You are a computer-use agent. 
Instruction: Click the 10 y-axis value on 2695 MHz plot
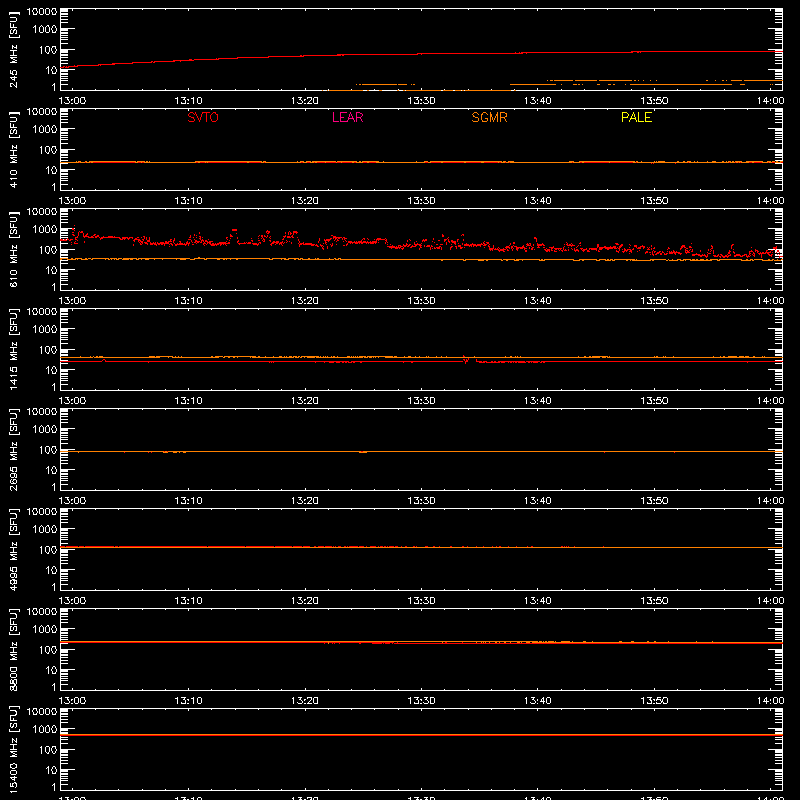point(51,470)
